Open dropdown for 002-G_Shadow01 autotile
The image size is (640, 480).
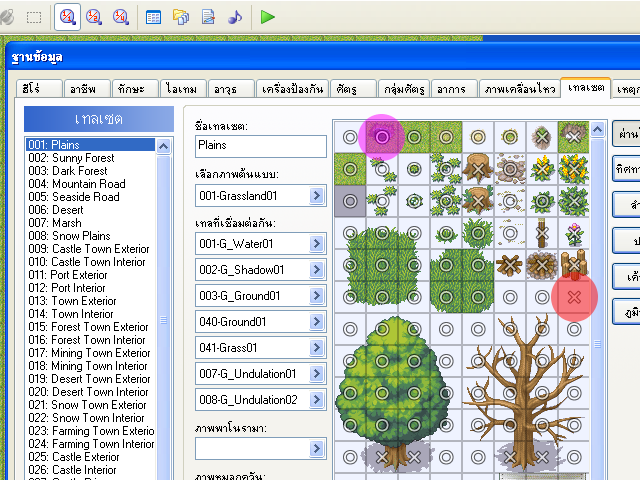pos(317,270)
